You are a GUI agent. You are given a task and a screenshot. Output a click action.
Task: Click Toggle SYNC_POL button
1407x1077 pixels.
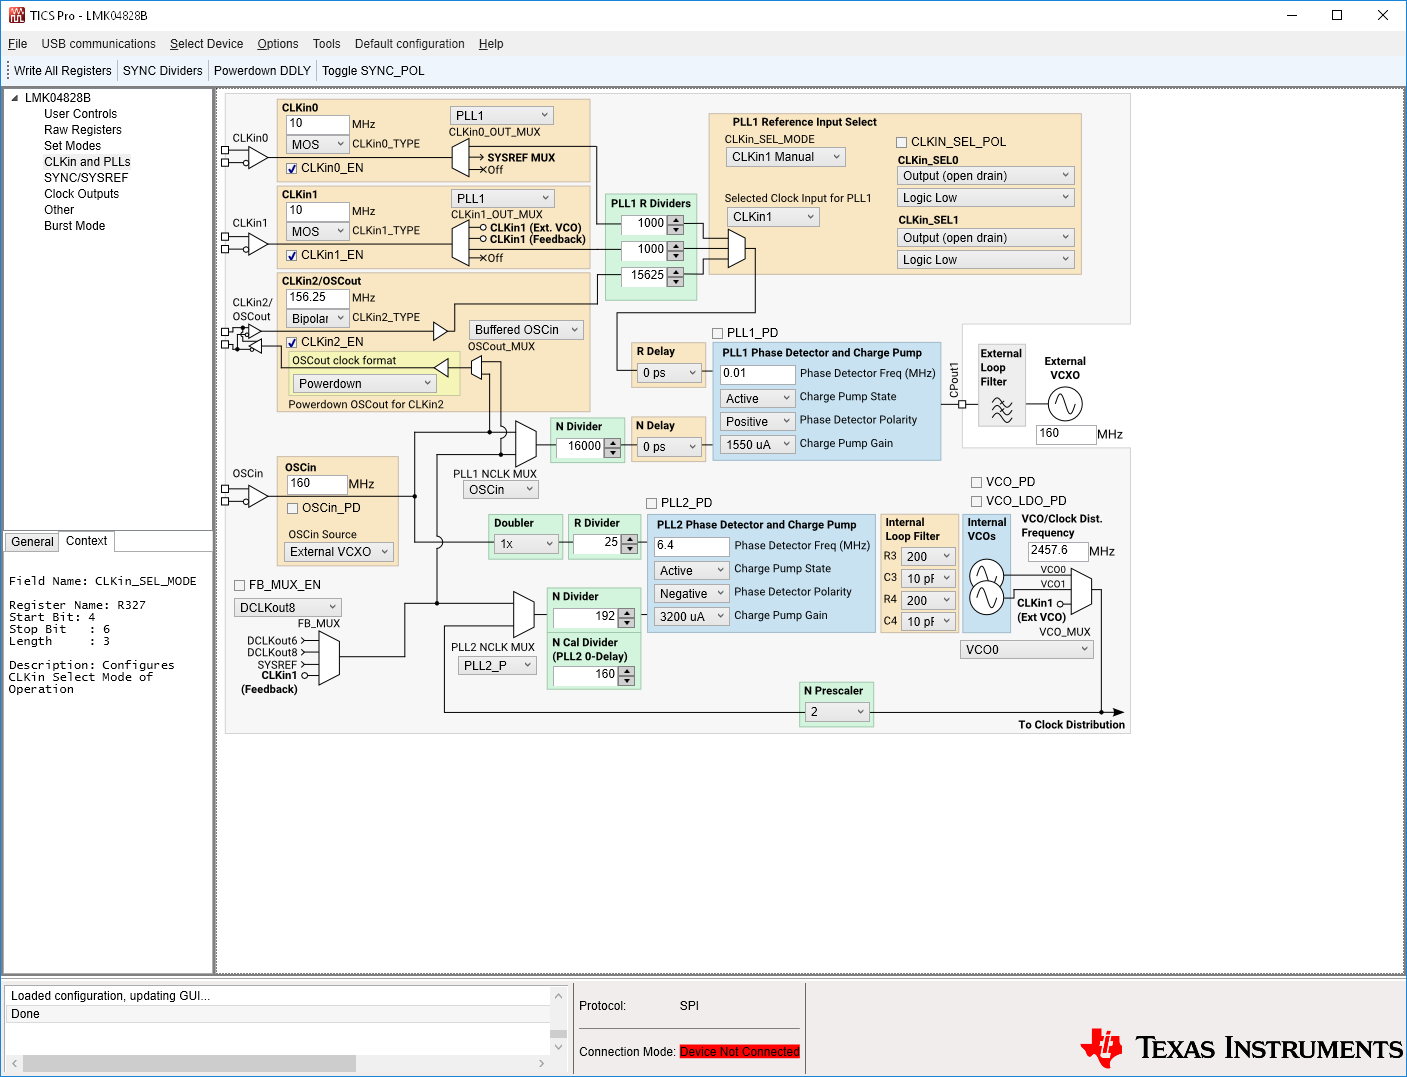point(373,71)
